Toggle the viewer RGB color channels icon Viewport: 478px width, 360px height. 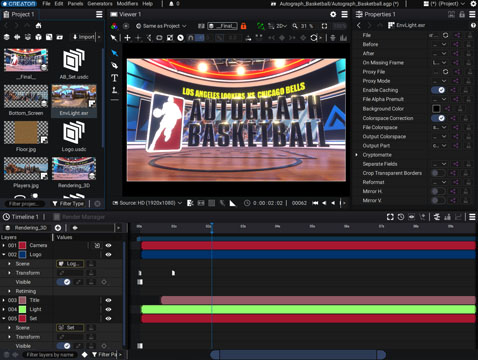(114, 26)
